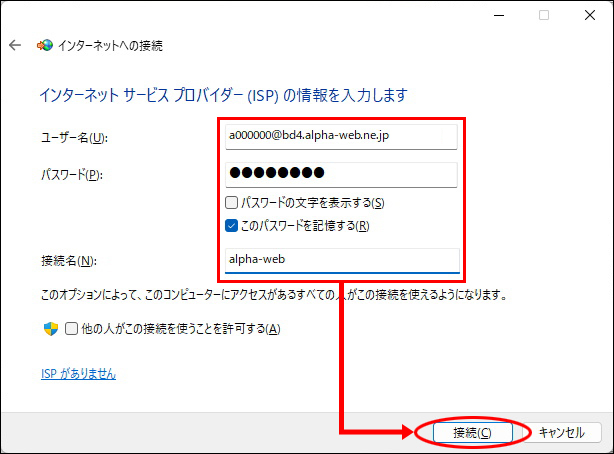The width and height of the screenshot is (614, 454).
Task: Go back with the arrow icon
Action: (x=15, y=45)
